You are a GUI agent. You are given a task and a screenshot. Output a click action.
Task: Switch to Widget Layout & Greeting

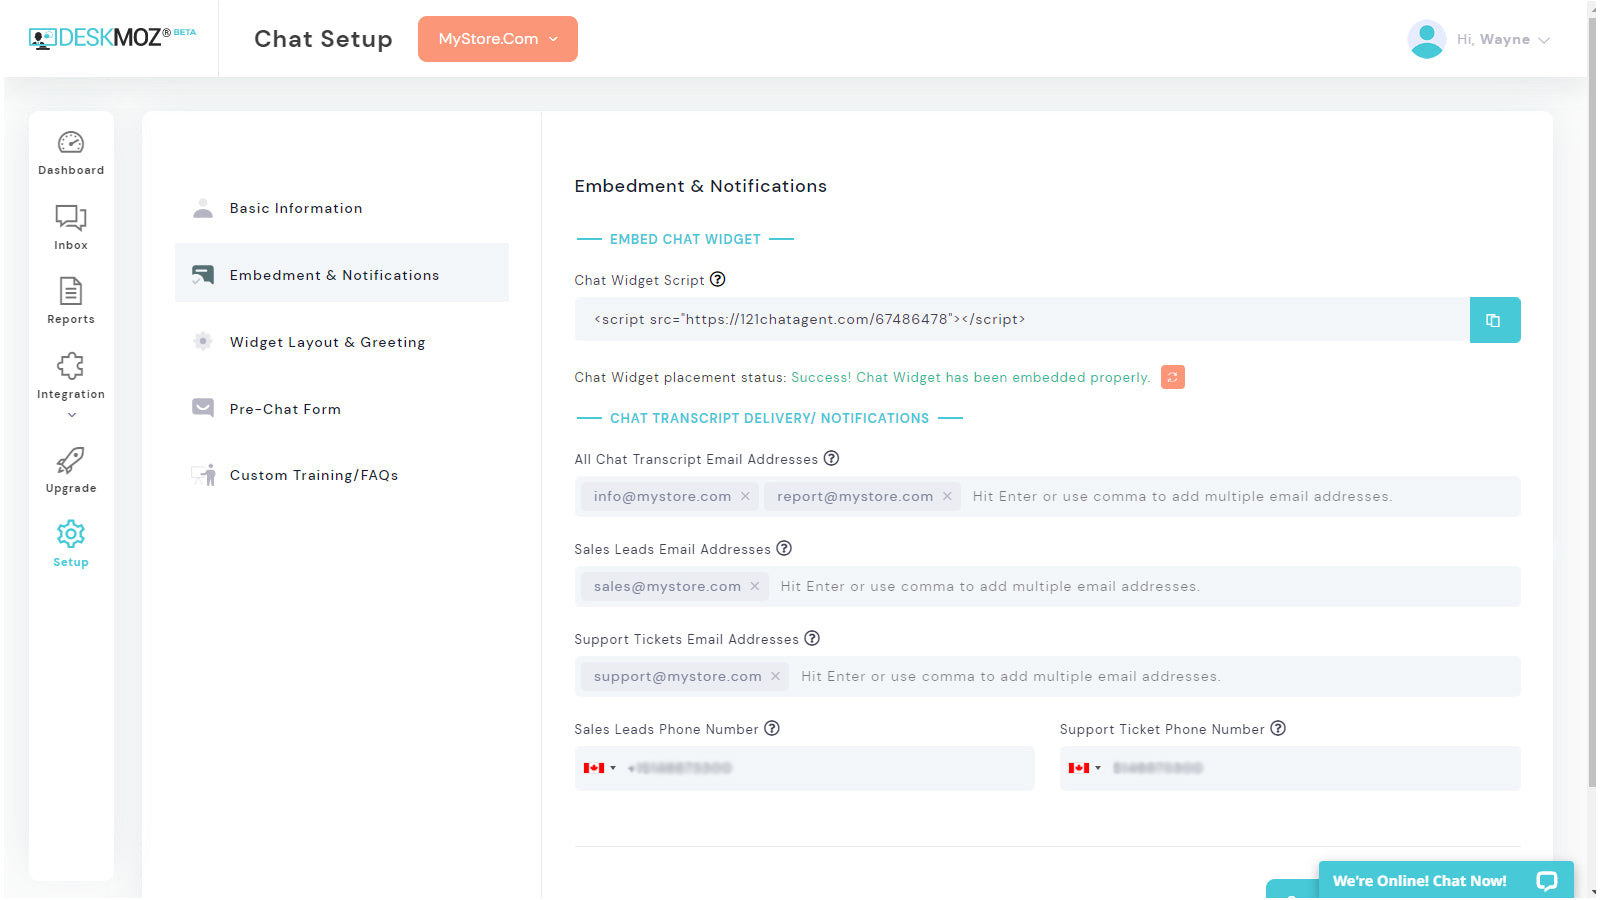click(327, 342)
